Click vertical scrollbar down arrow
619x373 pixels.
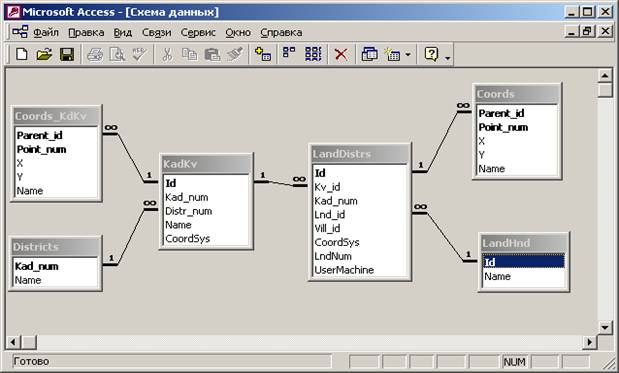click(605, 327)
